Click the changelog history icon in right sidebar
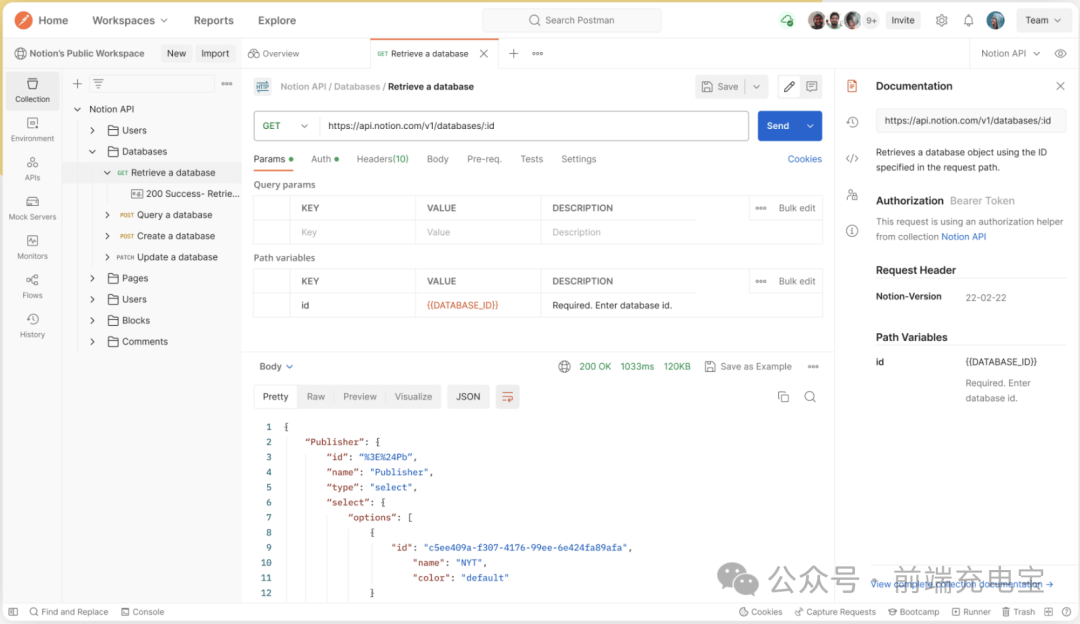Image resolution: width=1080 pixels, height=624 pixels. [852, 122]
